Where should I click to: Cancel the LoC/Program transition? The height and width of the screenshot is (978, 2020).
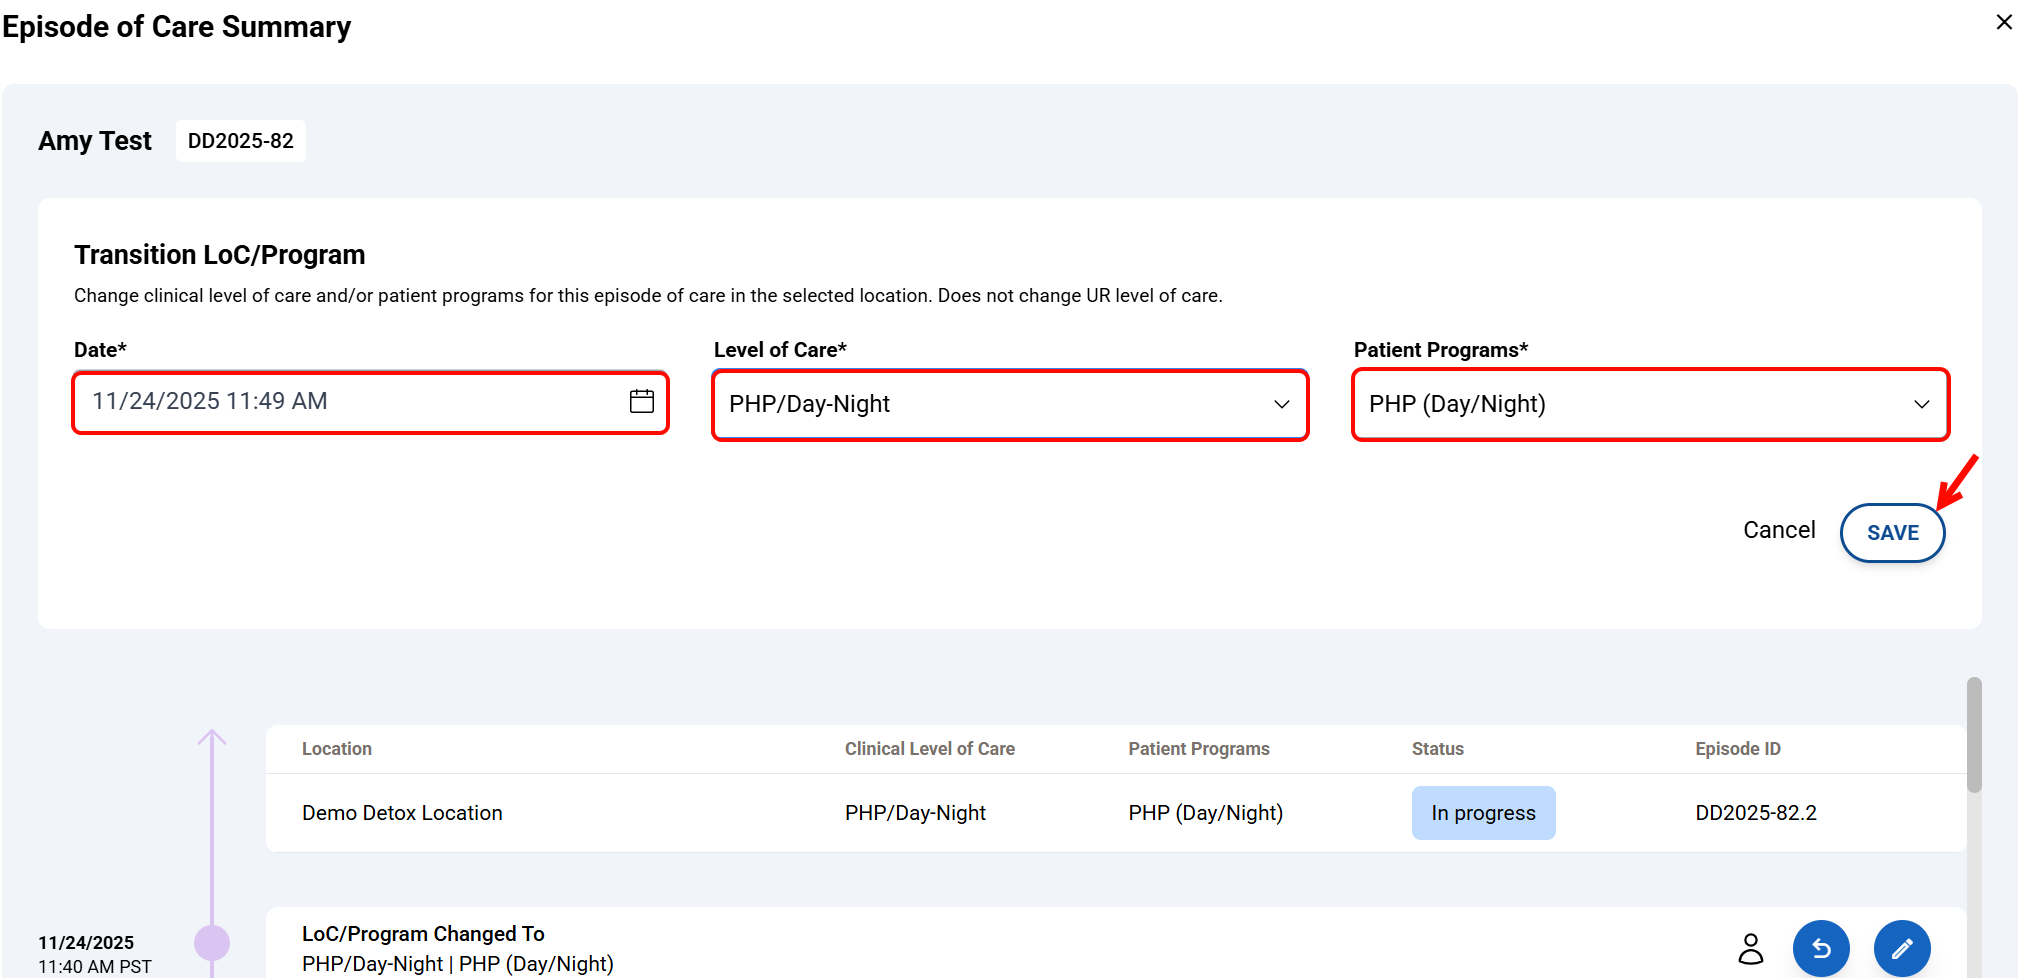coord(1778,530)
